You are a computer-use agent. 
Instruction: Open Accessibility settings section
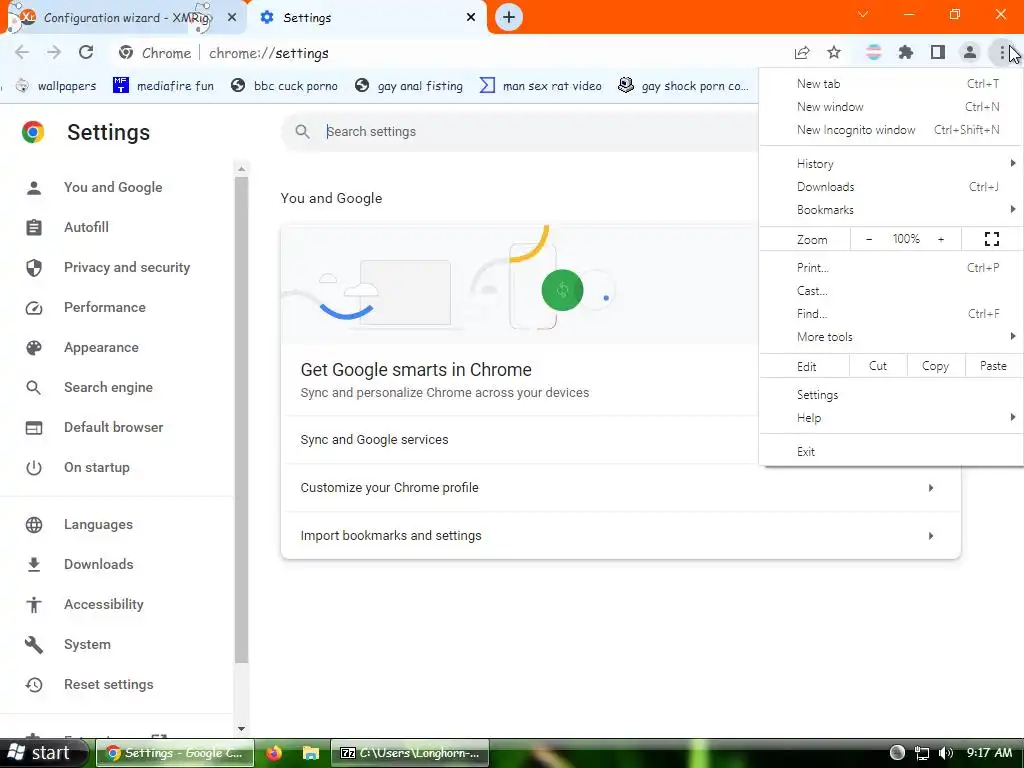[x=104, y=604]
